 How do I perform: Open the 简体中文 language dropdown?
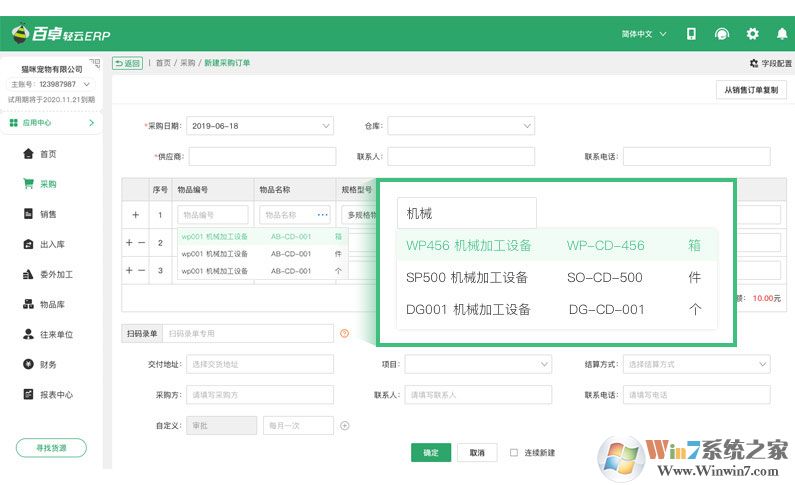point(644,34)
